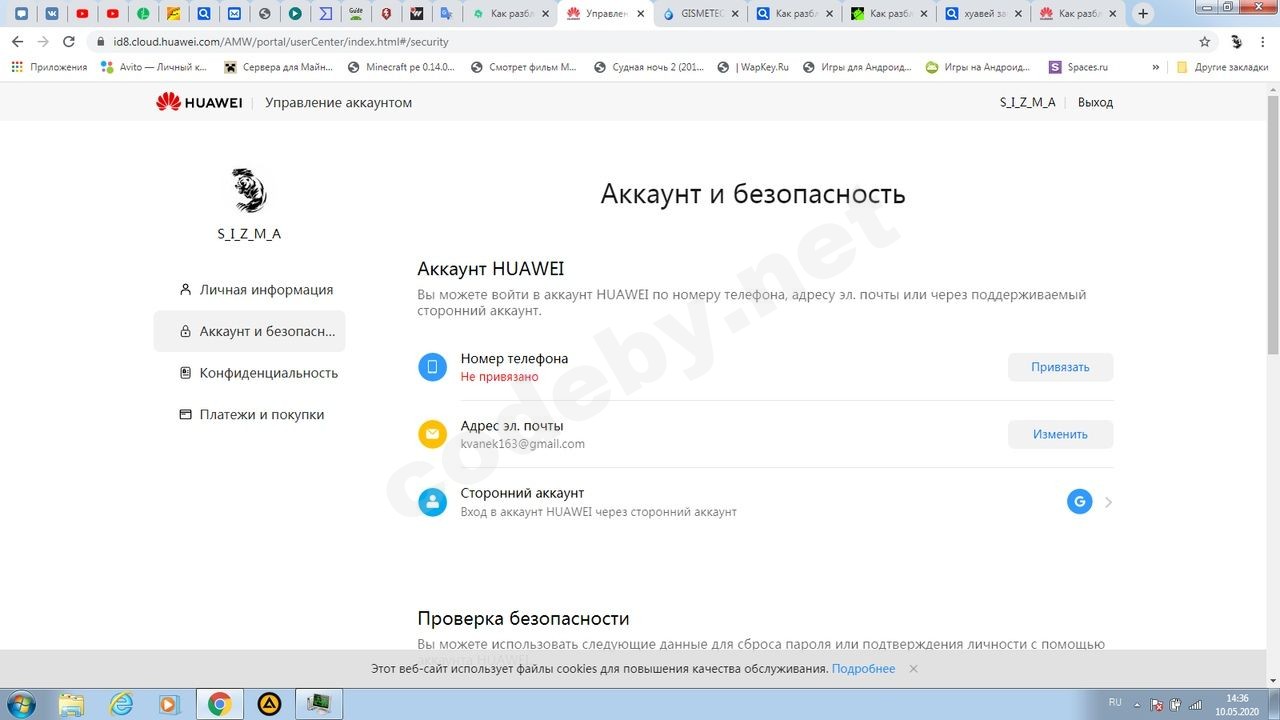Open Windows Explorer from the taskbar
Viewport: 1280px width, 720px height.
click(x=71, y=704)
